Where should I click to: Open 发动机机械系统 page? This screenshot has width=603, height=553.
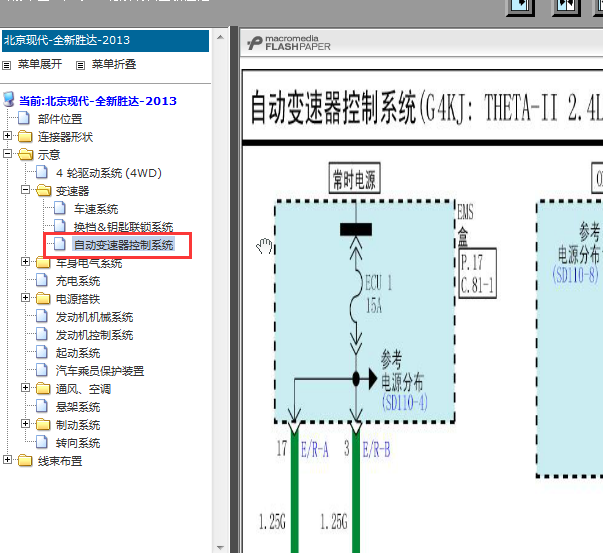point(95,317)
